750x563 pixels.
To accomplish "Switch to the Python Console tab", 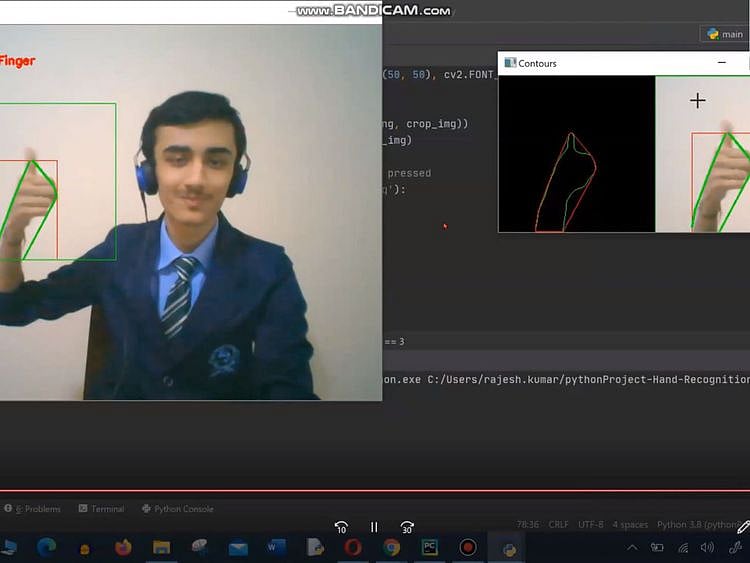I will 178,509.
